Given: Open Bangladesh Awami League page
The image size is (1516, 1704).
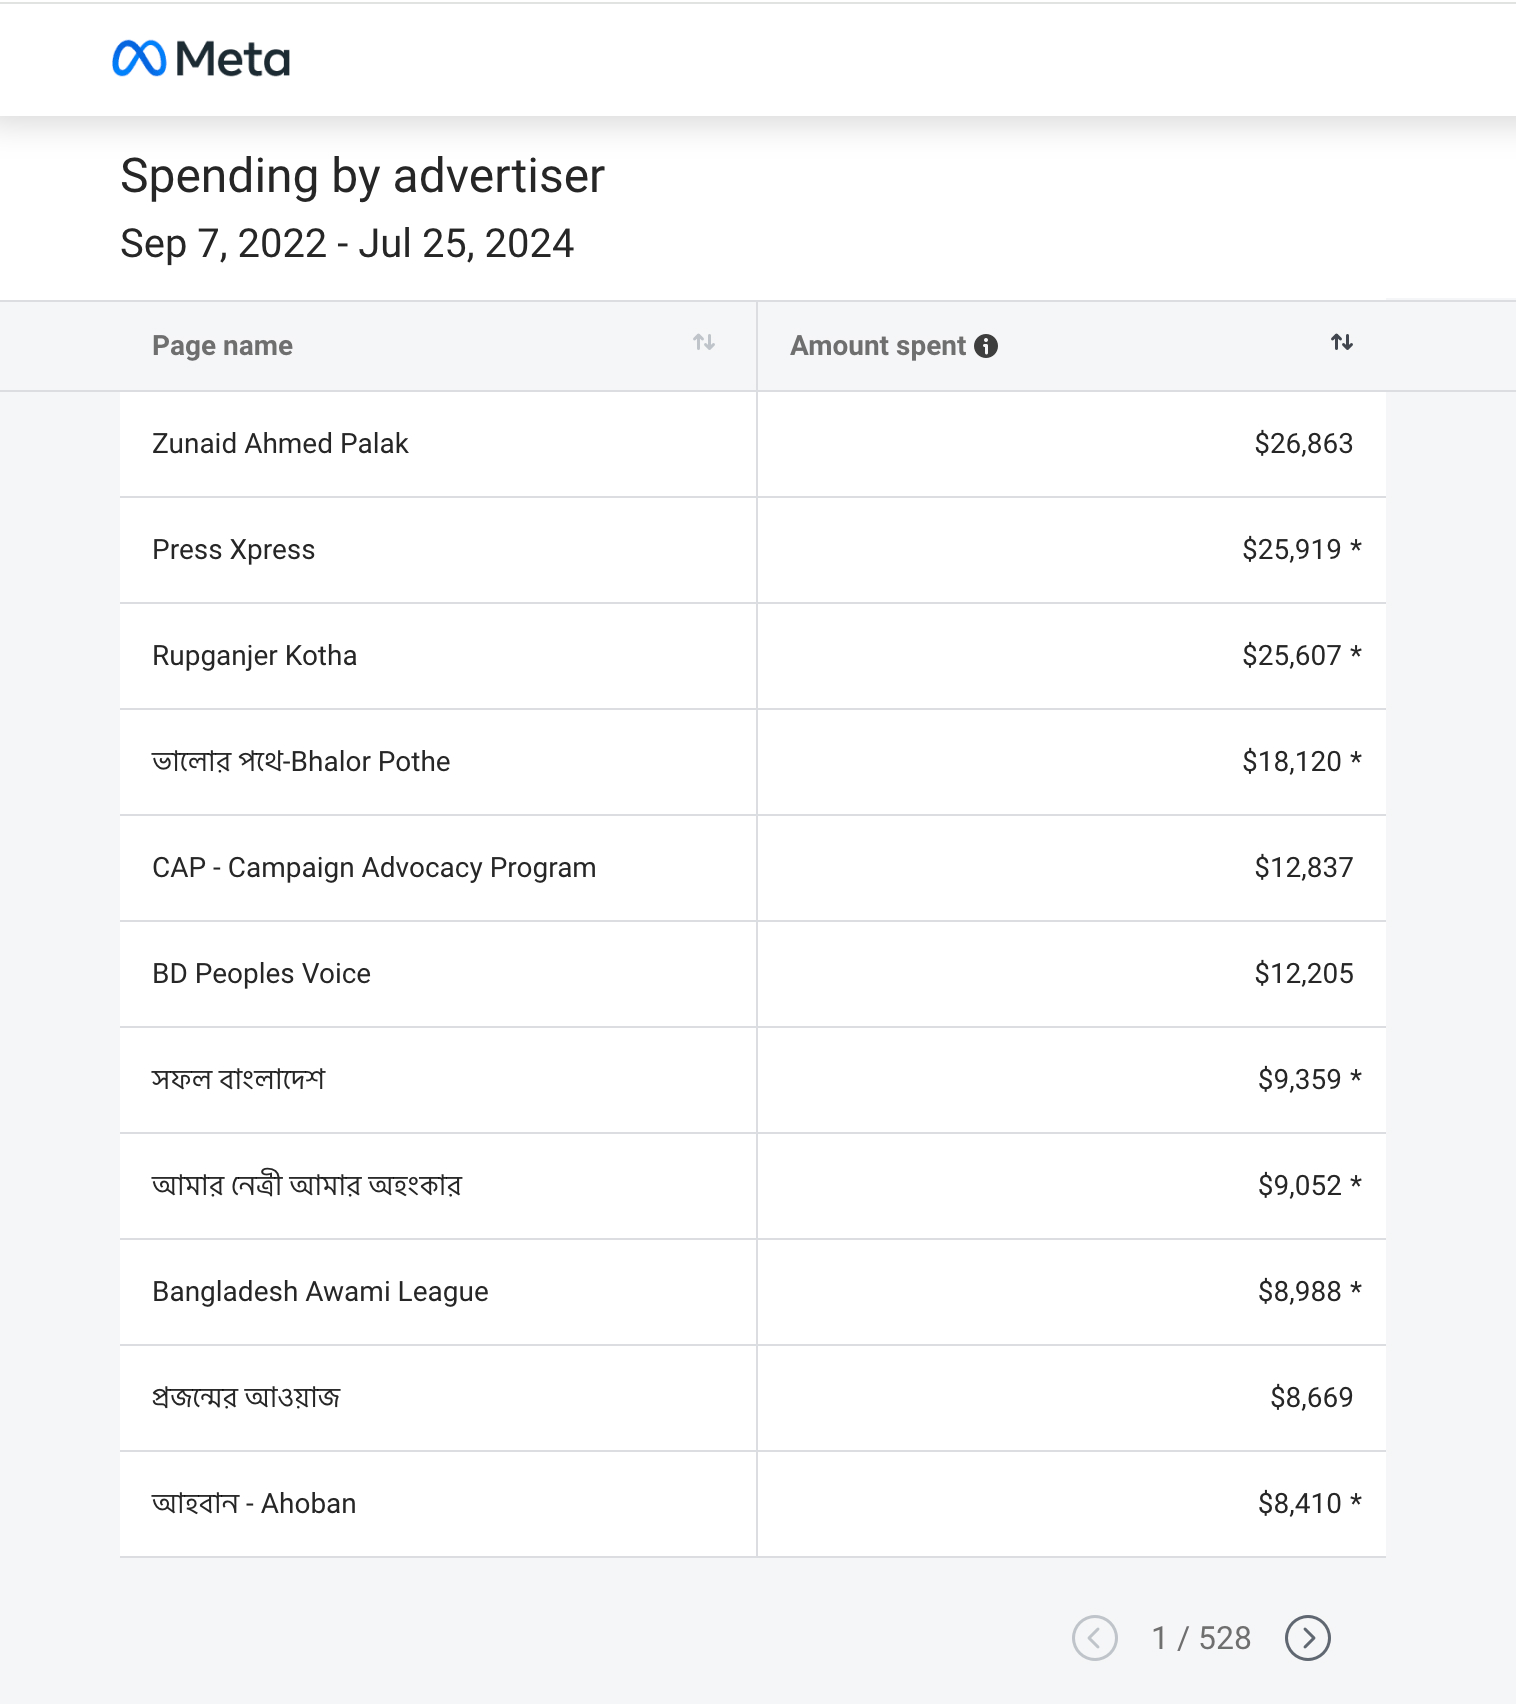Looking at the screenshot, I should [320, 1292].
